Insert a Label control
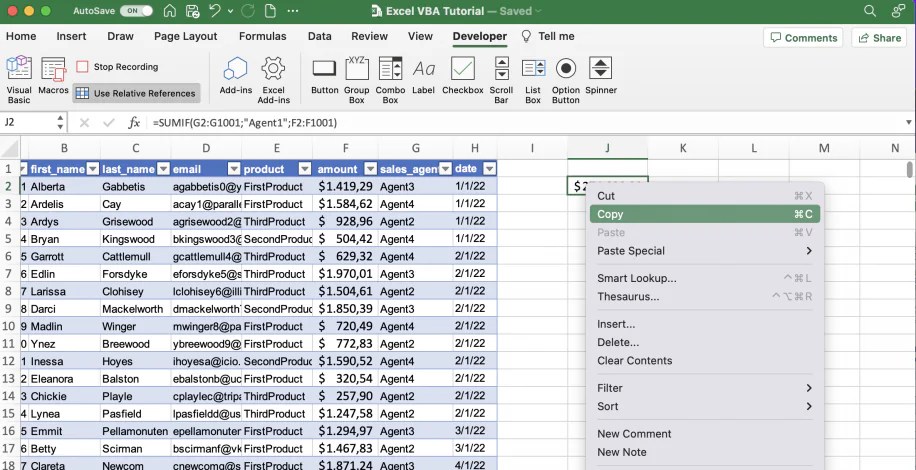Viewport: 916px width, 470px height. [x=424, y=75]
